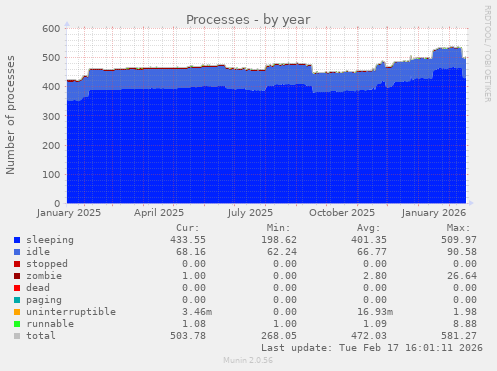The height and width of the screenshot is (371, 497).
Task: Click the 500 y-axis tick label
Action: pos(51,58)
